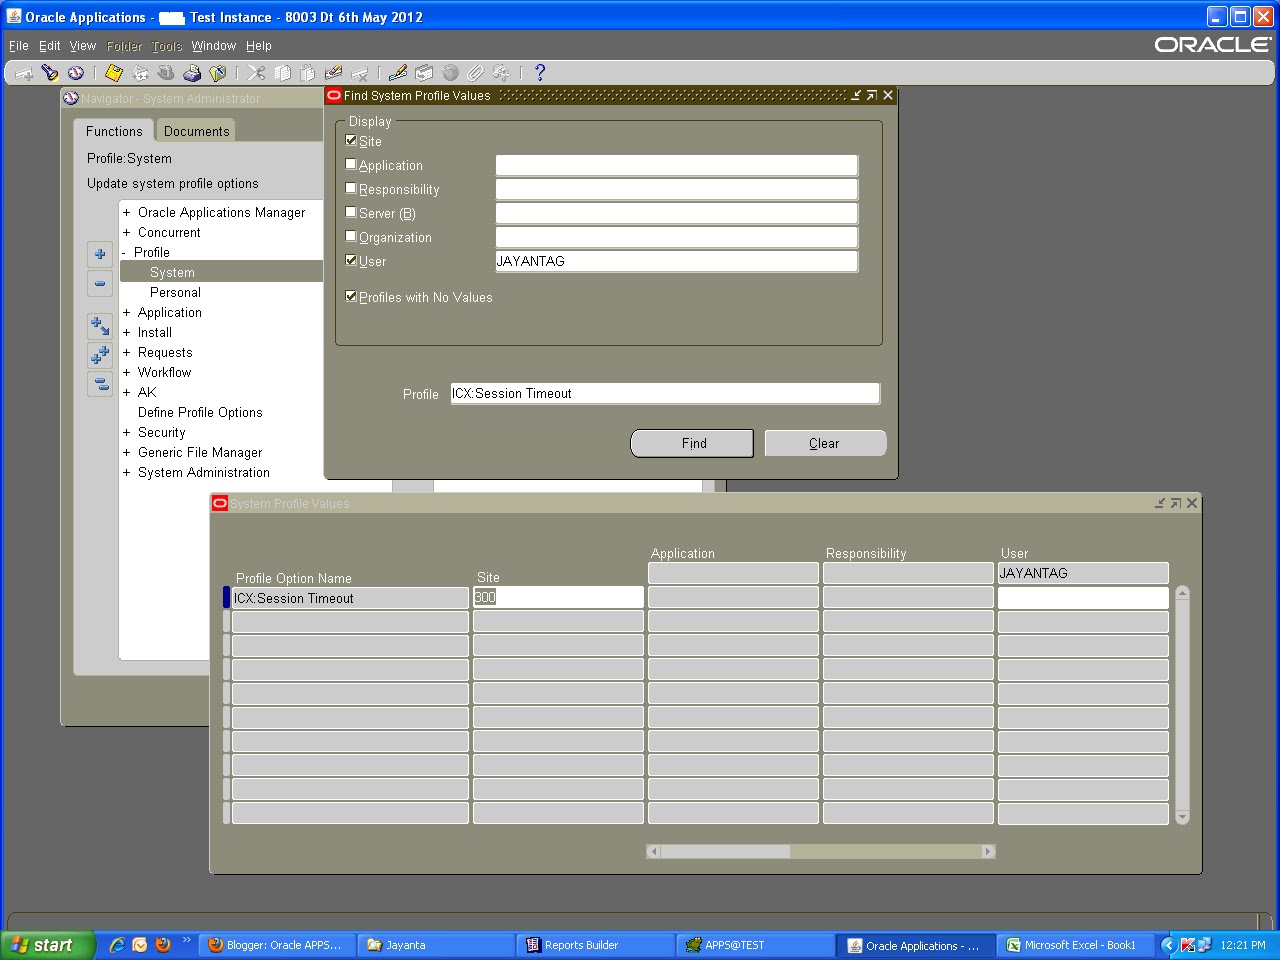Select the Print toolbar icon
Screen dimensions: 1280x960
(192, 72)
